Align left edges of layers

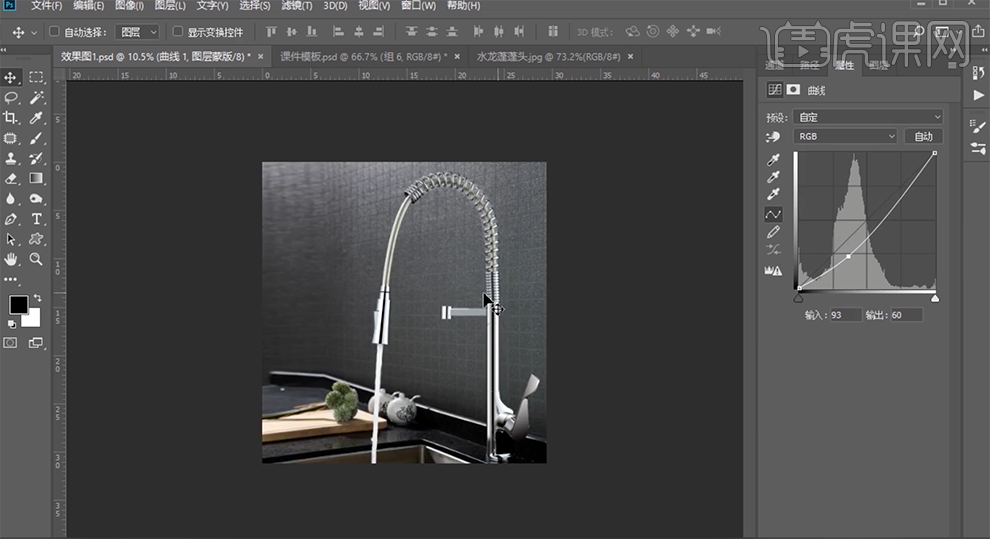click(338, 32)
